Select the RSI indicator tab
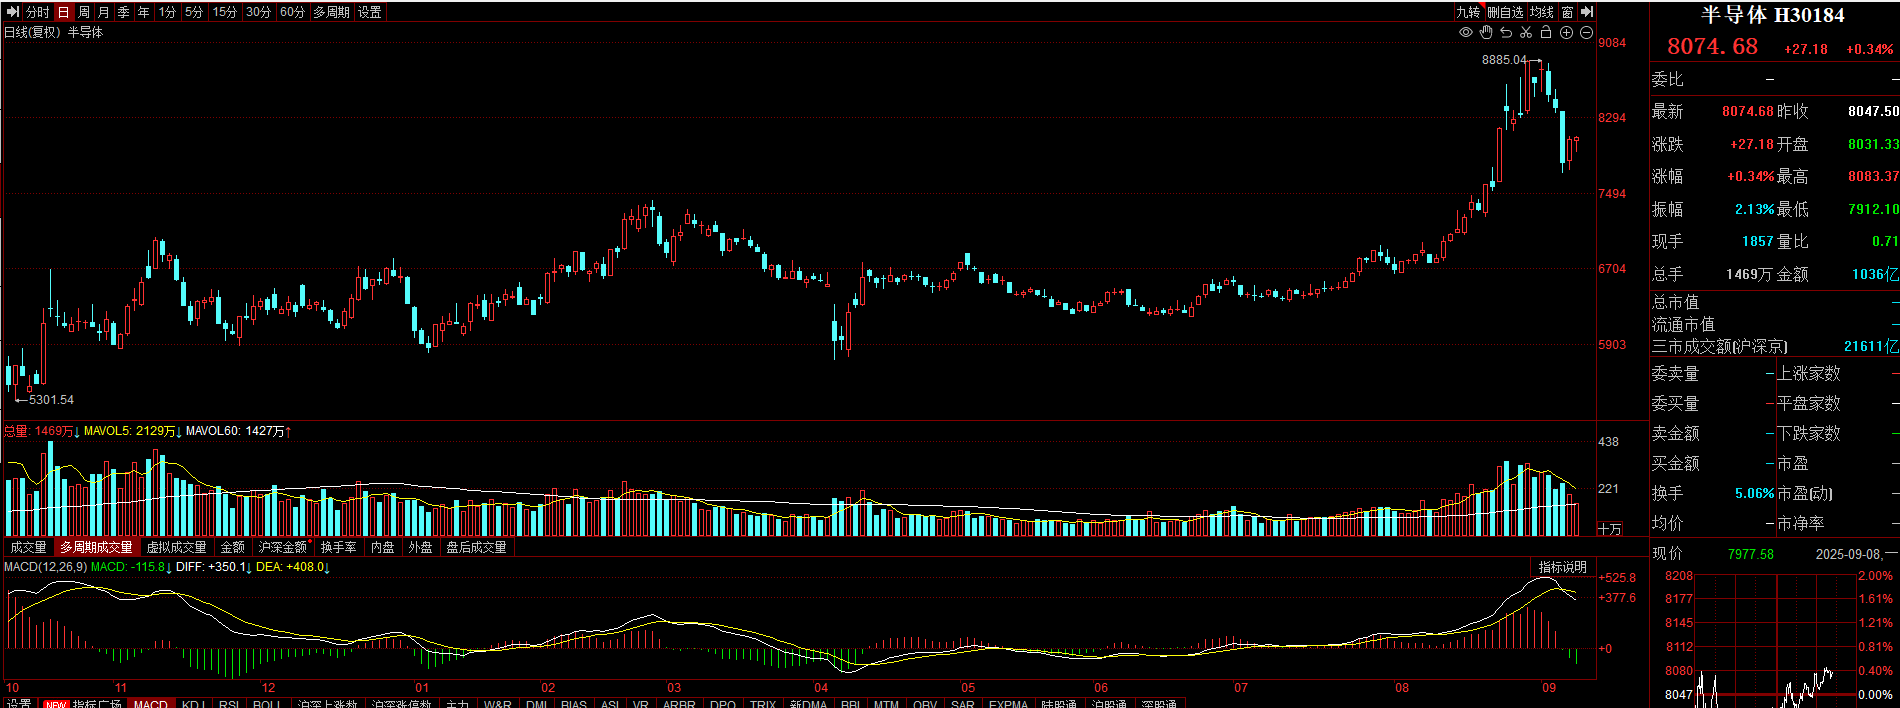Viewport: 1900px width, 708px height. [x=229, y=704]
